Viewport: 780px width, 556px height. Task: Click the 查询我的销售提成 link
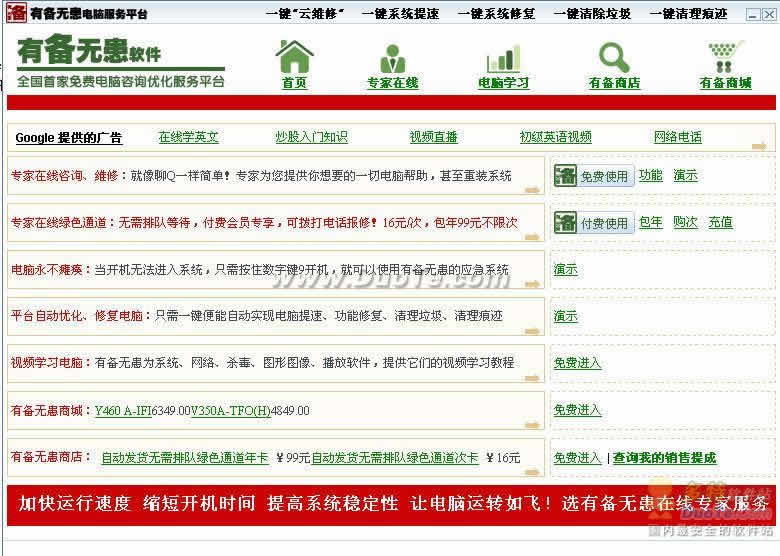pyautogui.click(x=664, y=458)
